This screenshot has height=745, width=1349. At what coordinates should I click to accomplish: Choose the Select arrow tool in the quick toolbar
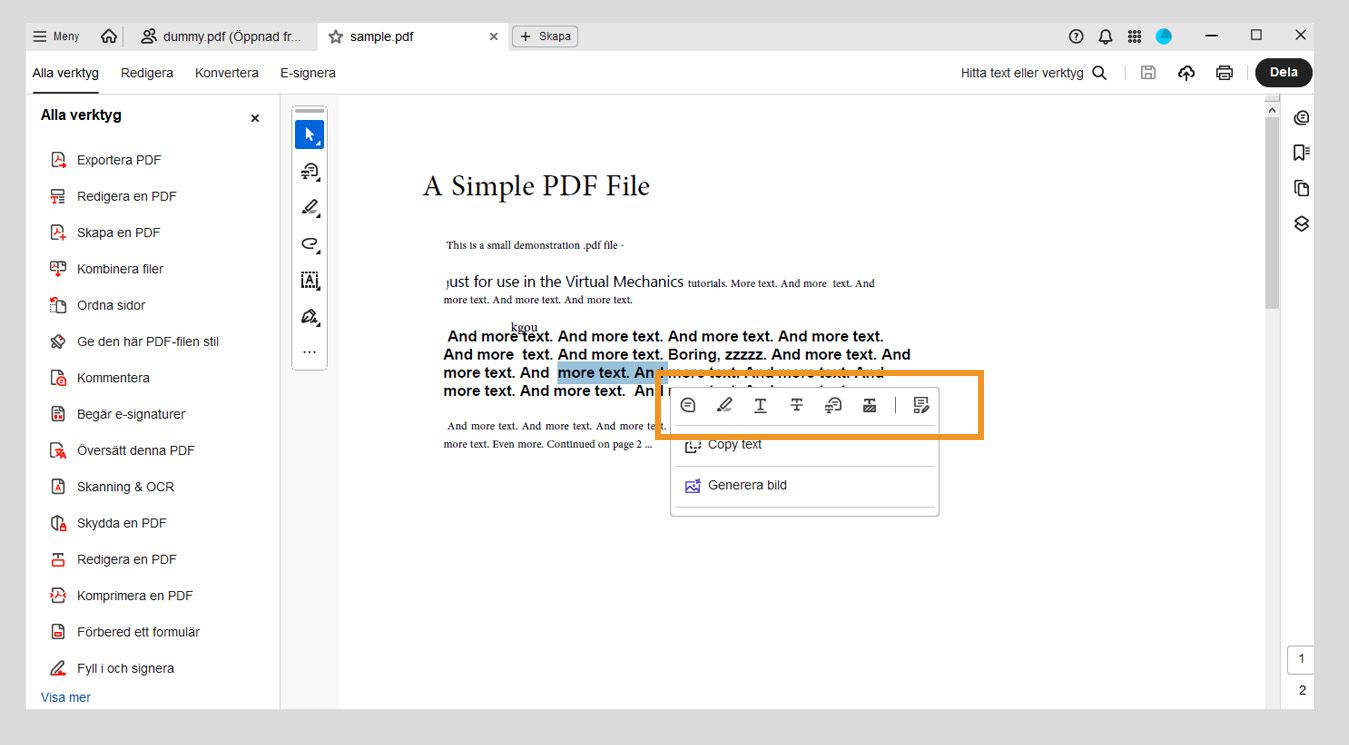(309, 135)
